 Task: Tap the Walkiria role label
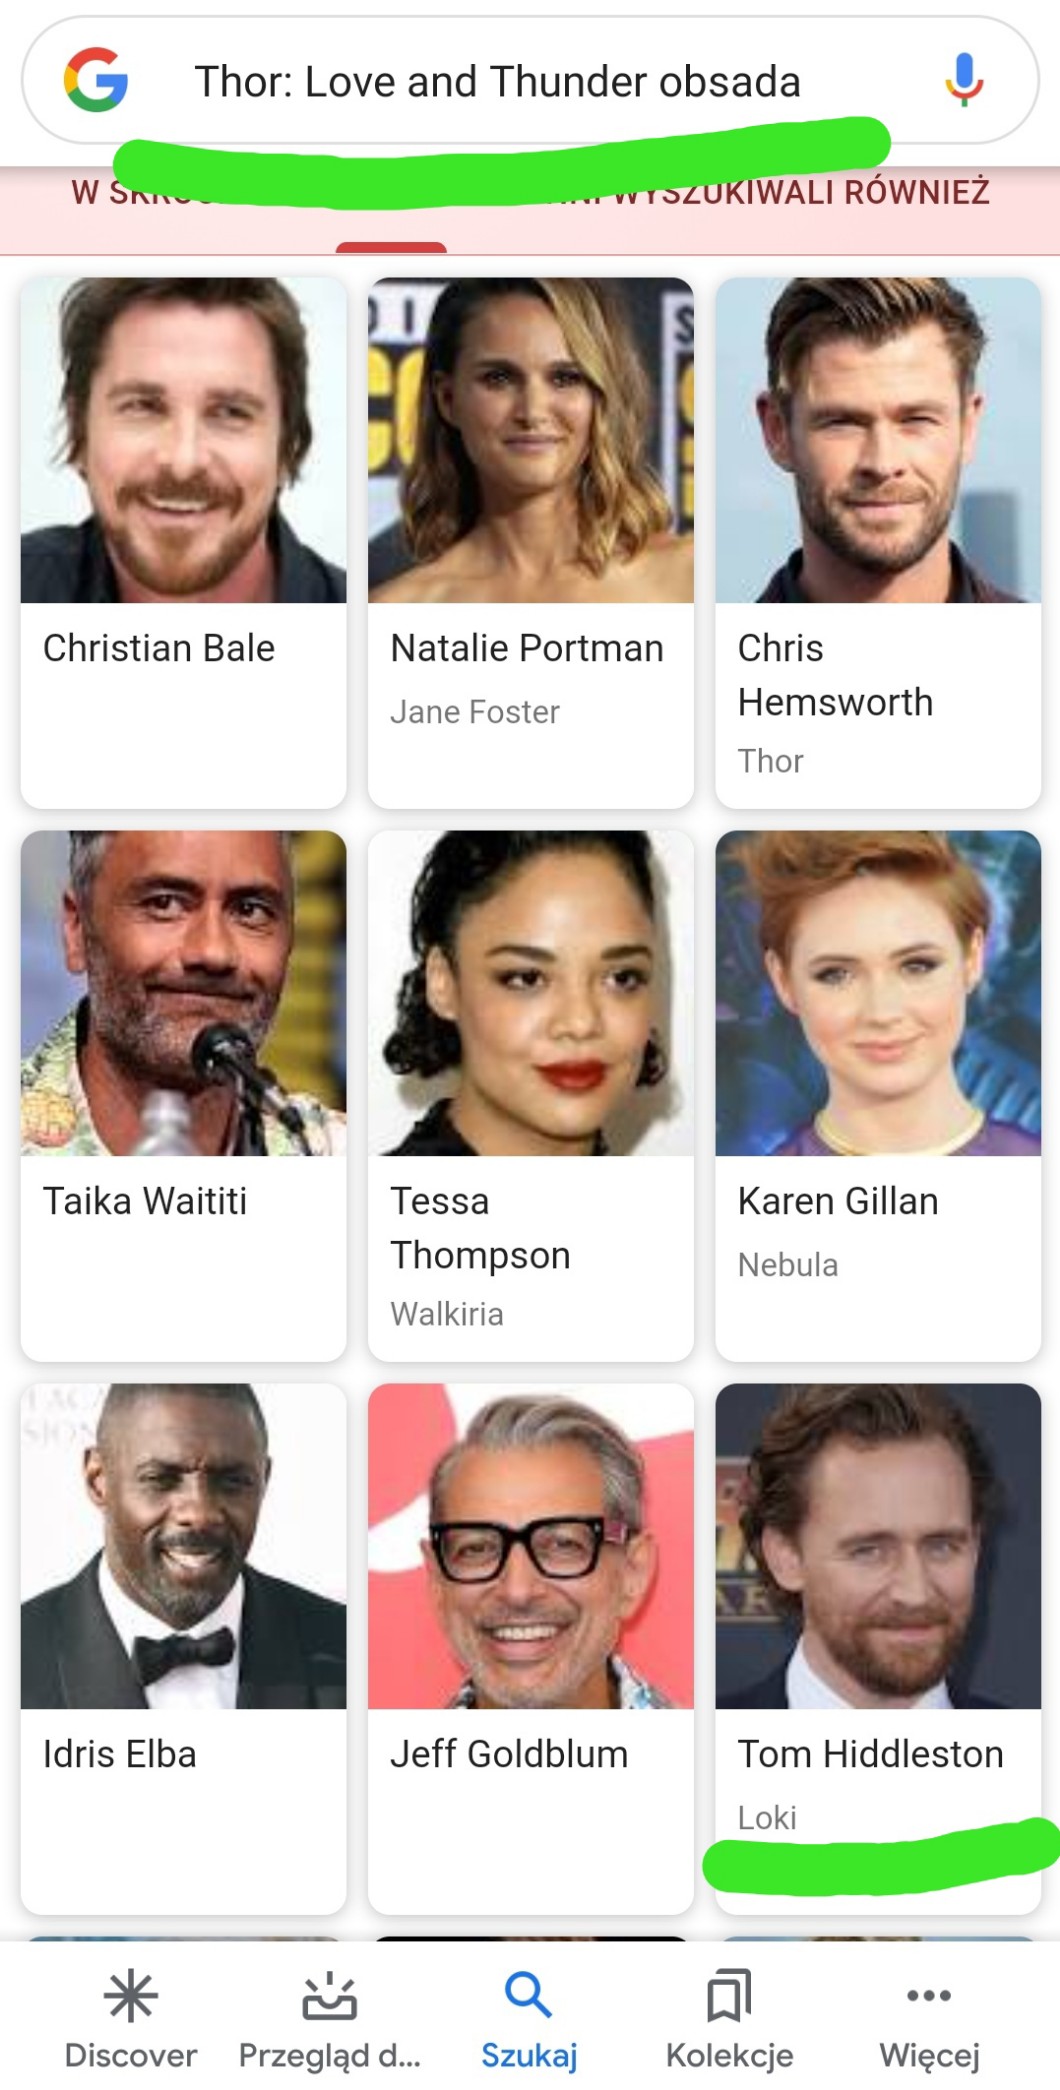point(447,1314)
